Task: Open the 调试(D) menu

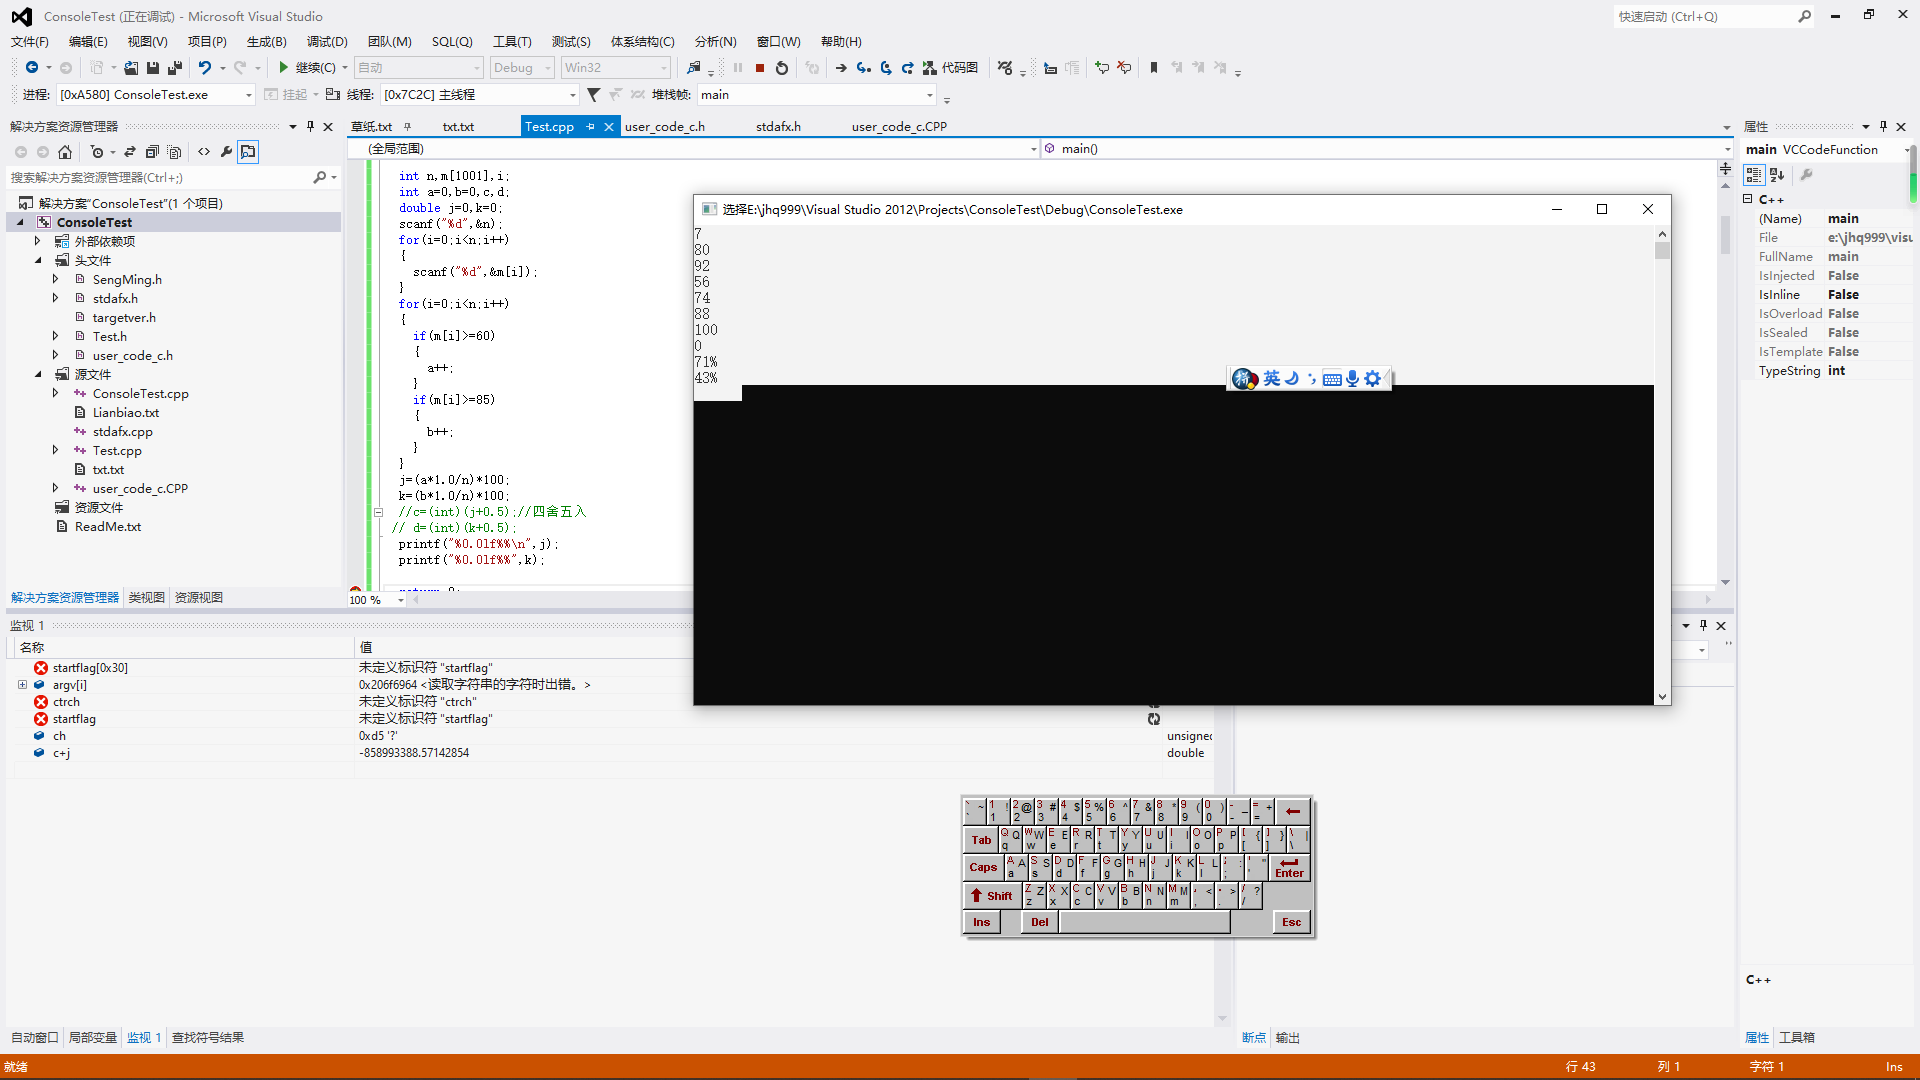Action: [327, 41]
